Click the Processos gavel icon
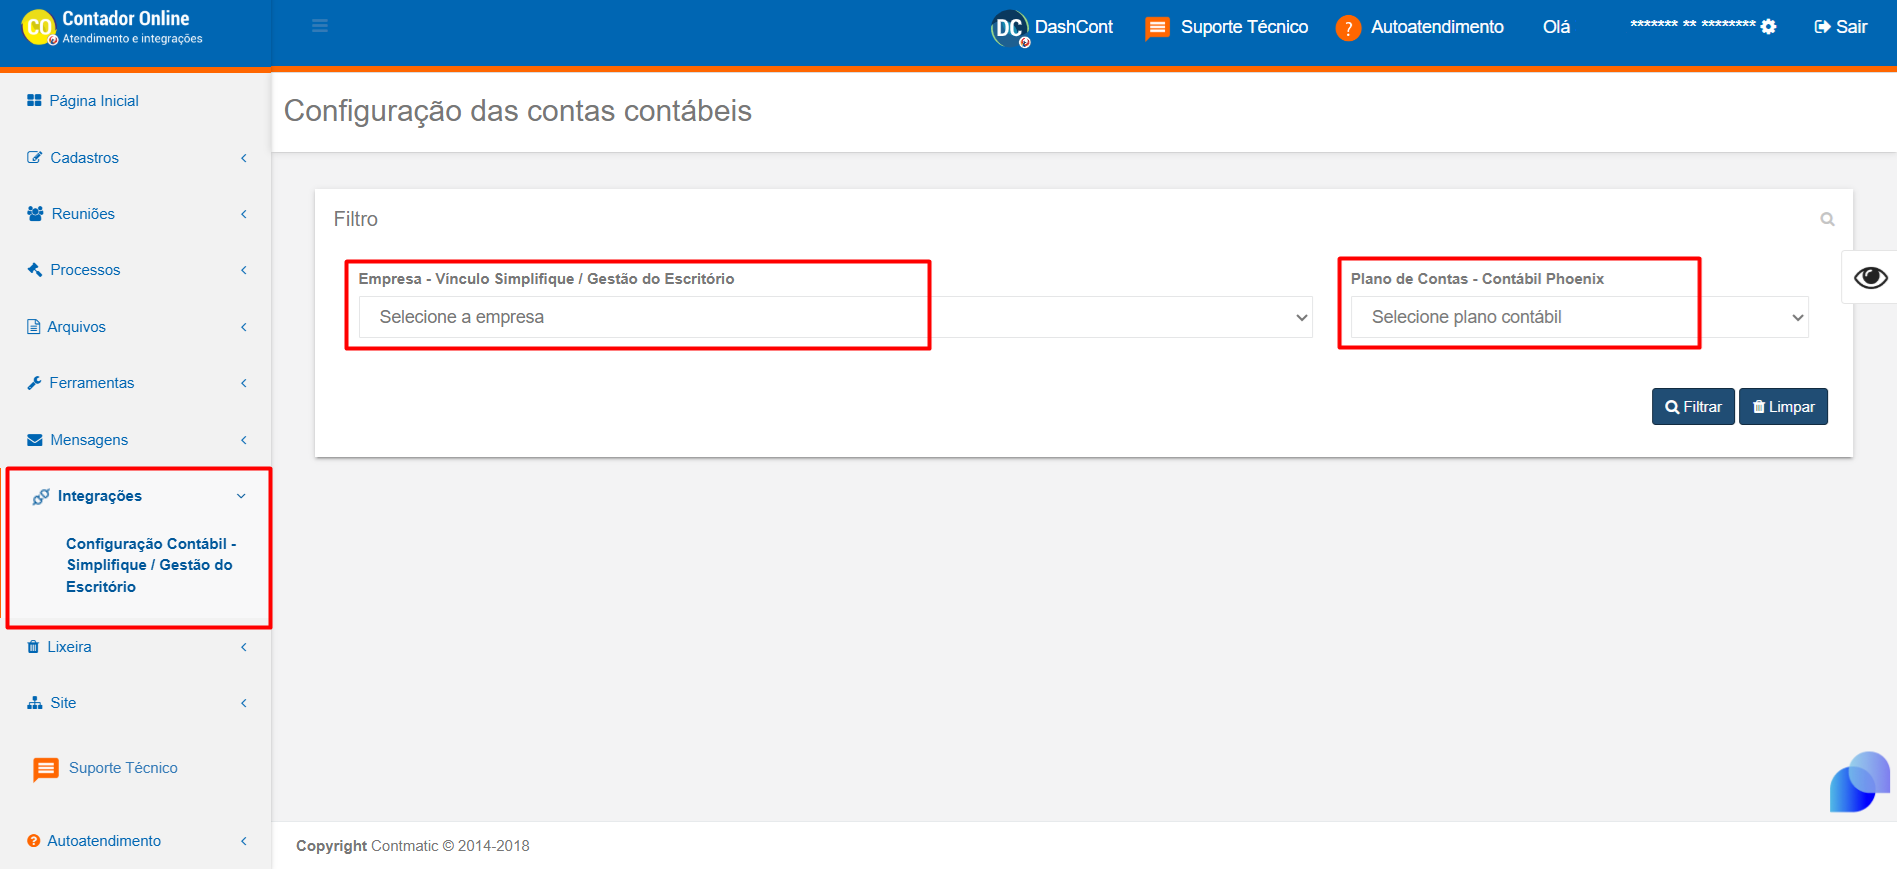1897x869 pixels. tap(35, 270)
